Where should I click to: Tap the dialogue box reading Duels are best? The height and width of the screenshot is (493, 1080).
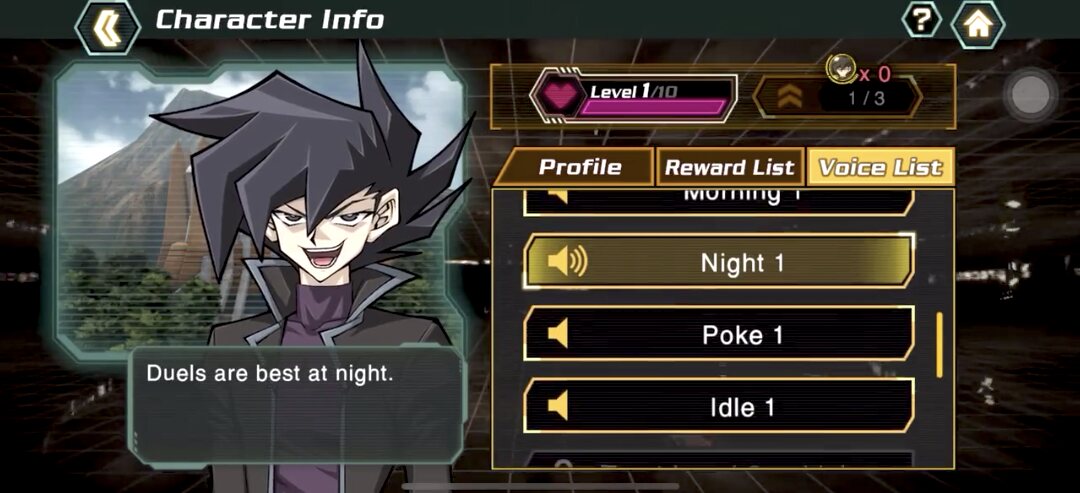pyautogui.click(x=296, y=405)
